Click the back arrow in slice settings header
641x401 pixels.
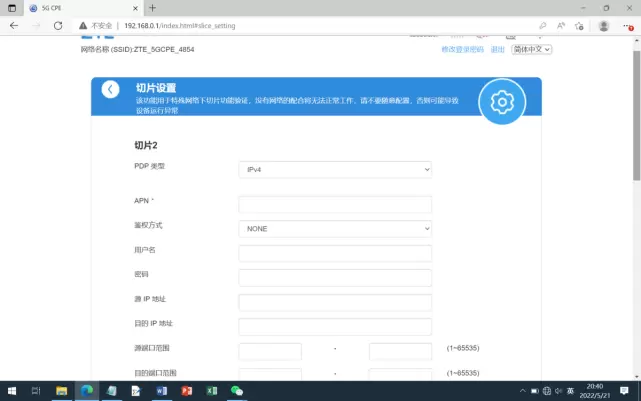(x=110, y=89)
